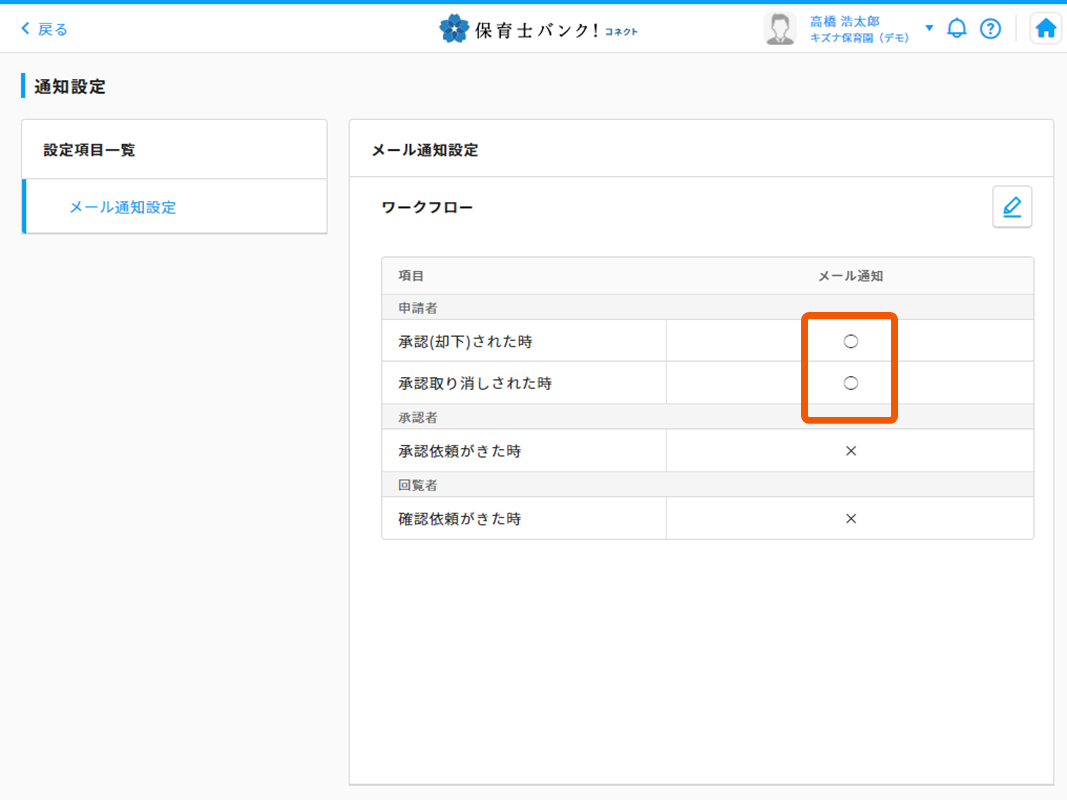Click the user name 高橋 浩太郎
This screenshot has height=800, width=1067.
coord(845,21)
